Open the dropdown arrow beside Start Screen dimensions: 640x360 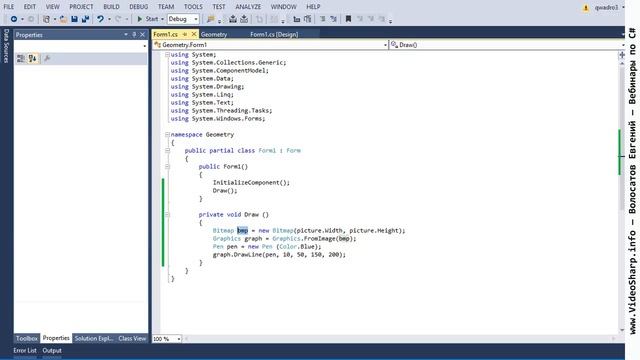[x=162, y=19]
